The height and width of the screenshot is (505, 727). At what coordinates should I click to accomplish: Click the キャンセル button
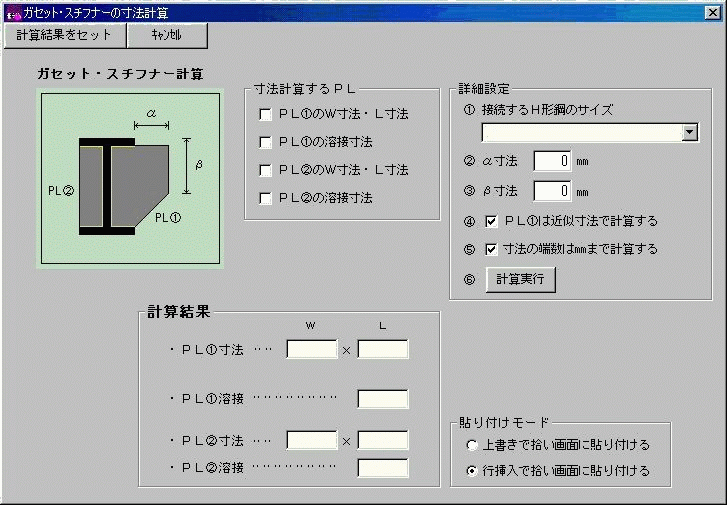(x=167, y=35)
